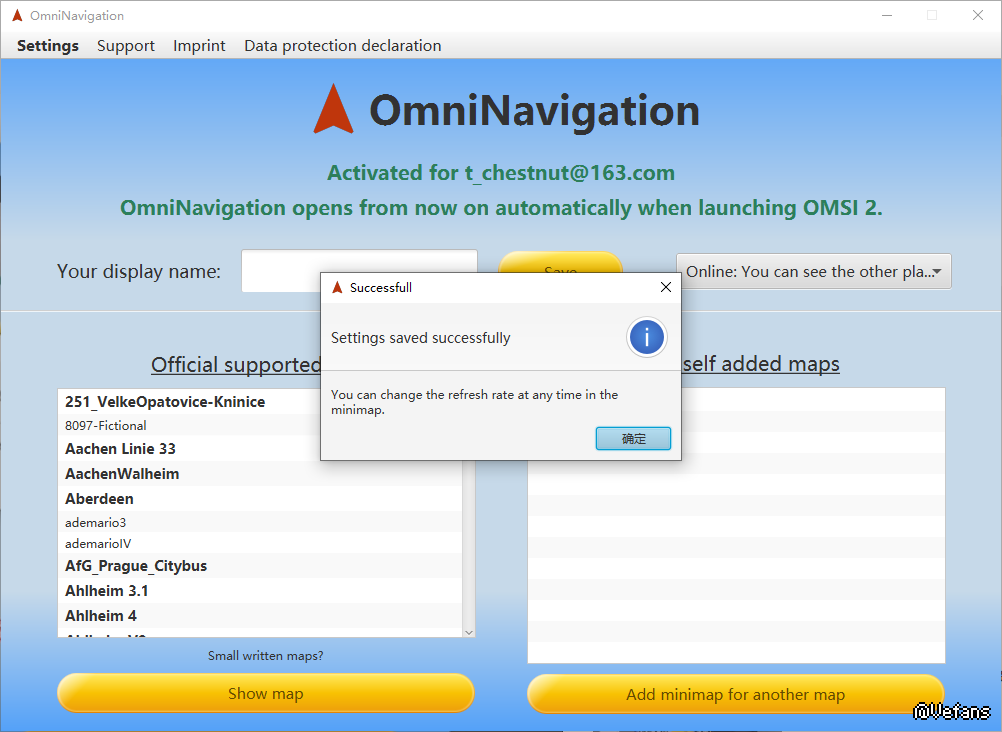The height and width of the screenshot is (732, 1002).
Task: Open Data protection declaration menu
Action: (343, 45)
